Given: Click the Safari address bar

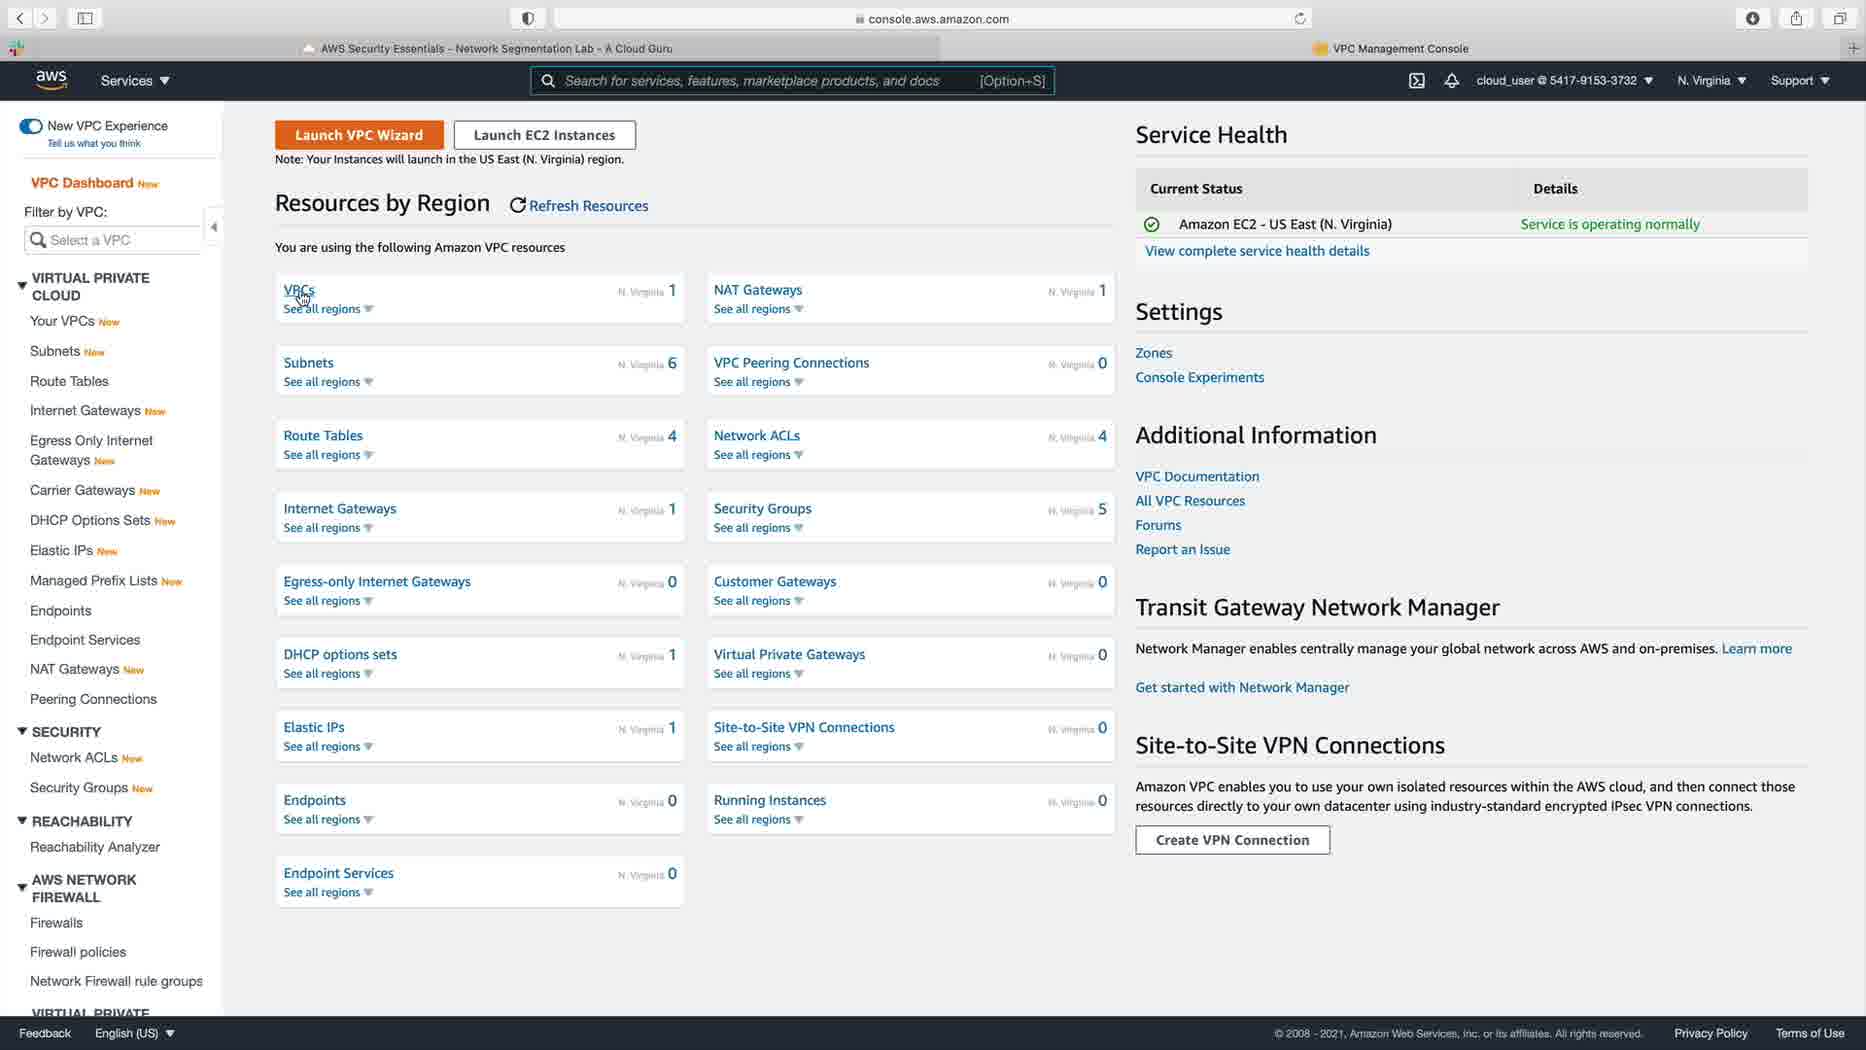Looking at the screenshot, I should (932, 18).
